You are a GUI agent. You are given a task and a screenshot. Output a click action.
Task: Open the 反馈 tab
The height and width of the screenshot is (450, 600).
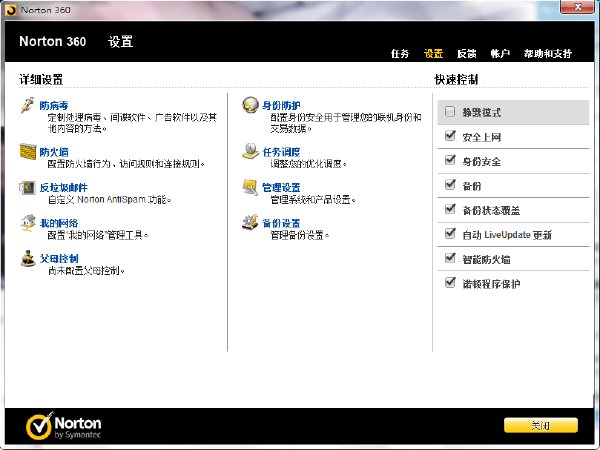click(467, 54)
